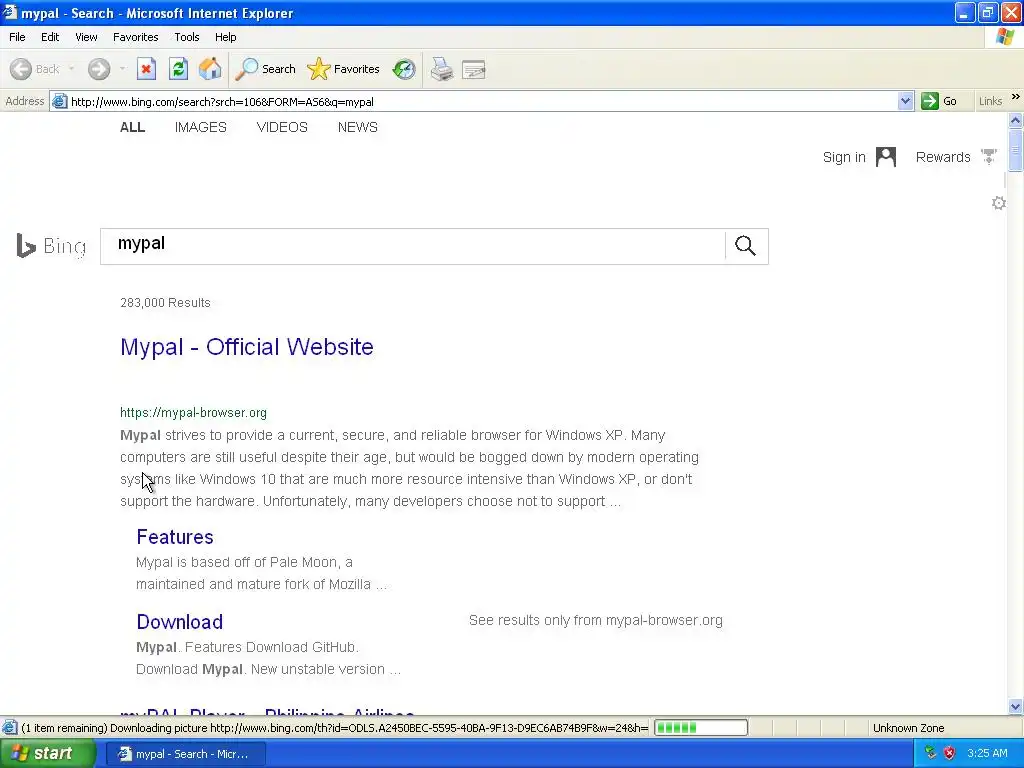Image resolution: width=1024 pixels, height=768 pixels.
Task: Click the Links toolbar label
Action: click(991, 101)
